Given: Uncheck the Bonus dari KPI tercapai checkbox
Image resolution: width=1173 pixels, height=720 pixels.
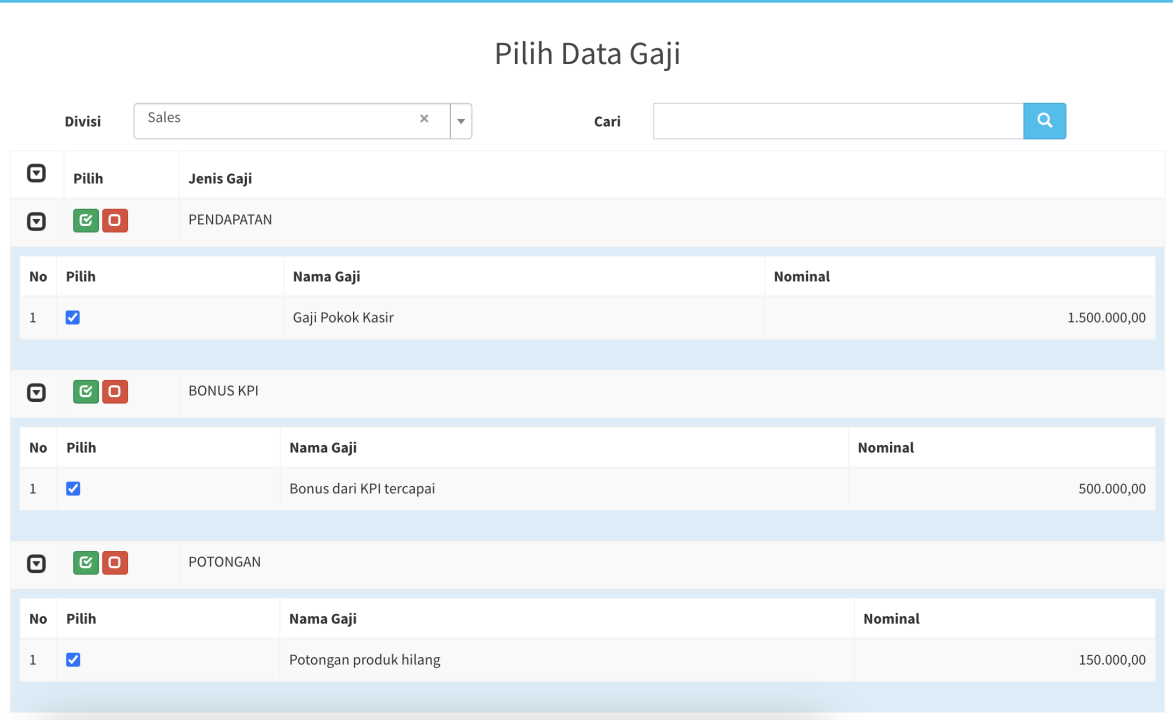Looking at the screenshot, I should pos(73,489).
